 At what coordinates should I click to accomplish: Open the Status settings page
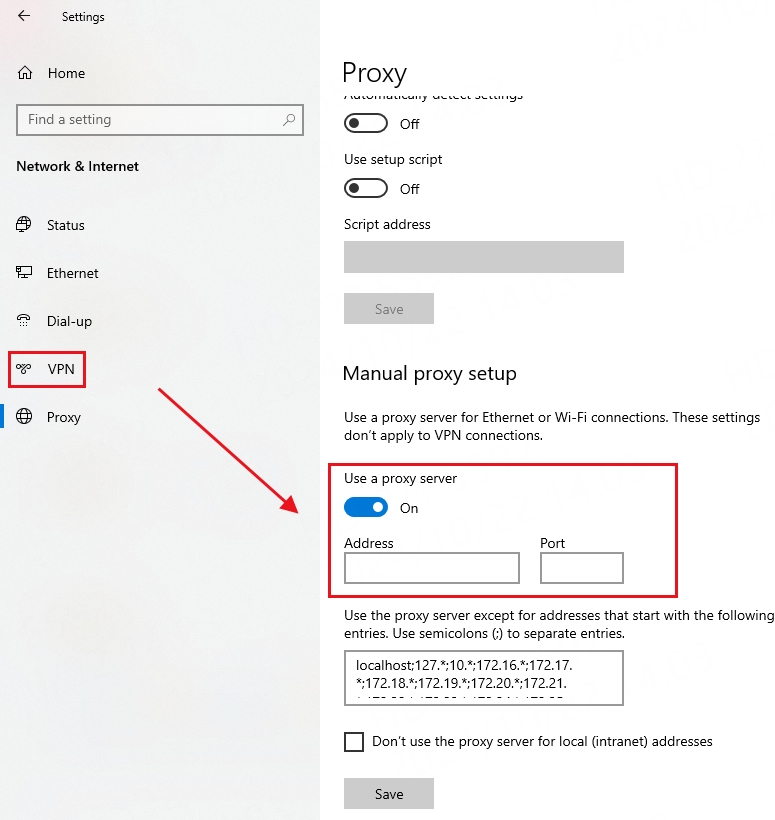66,225
